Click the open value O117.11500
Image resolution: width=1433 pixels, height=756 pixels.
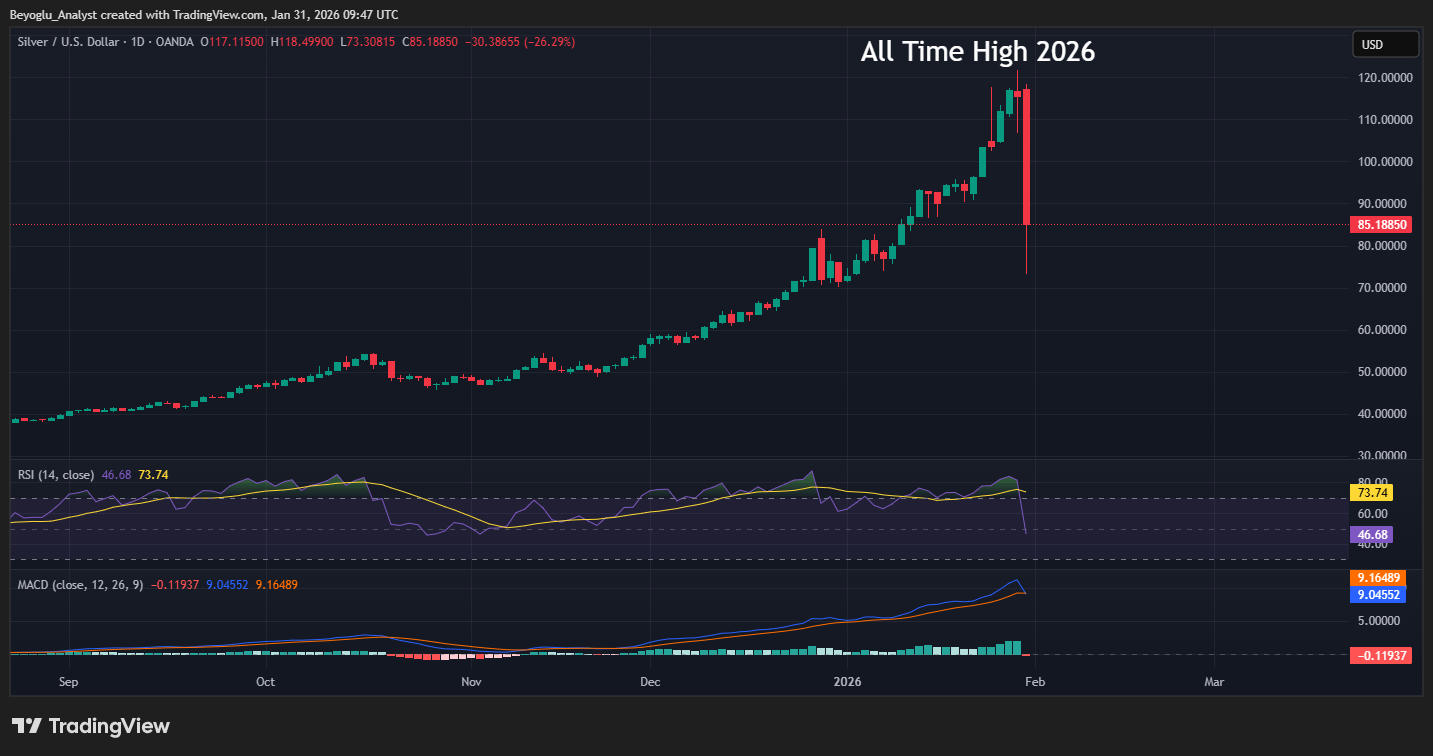coord(232,42)
